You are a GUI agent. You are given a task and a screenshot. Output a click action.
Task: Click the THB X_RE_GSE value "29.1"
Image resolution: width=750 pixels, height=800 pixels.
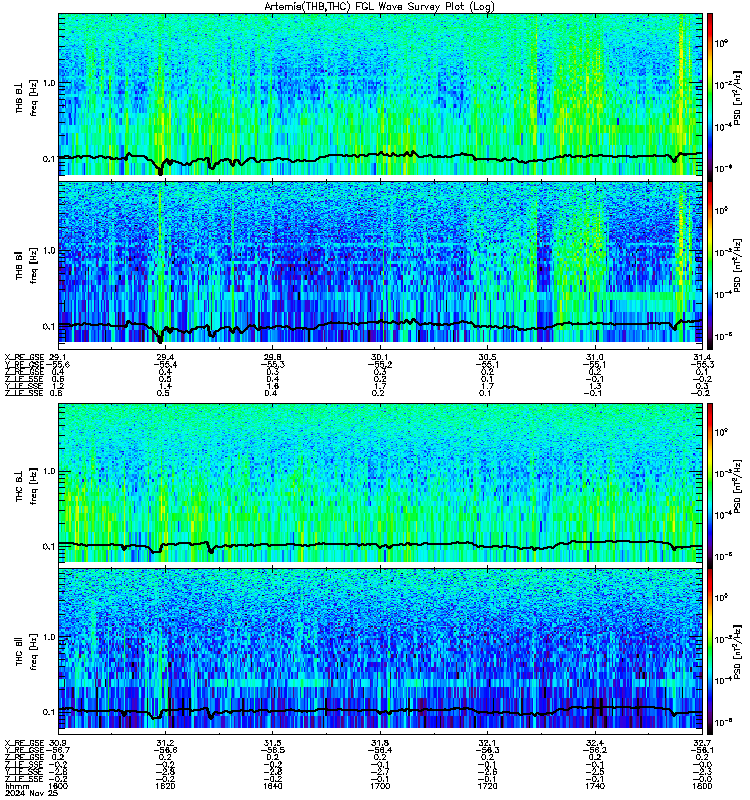tap(58, 357)
